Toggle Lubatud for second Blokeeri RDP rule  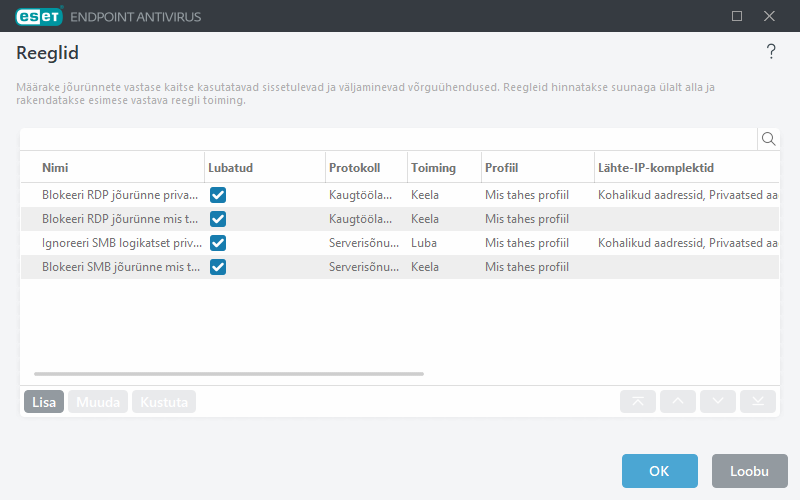[x=218, y=219]
